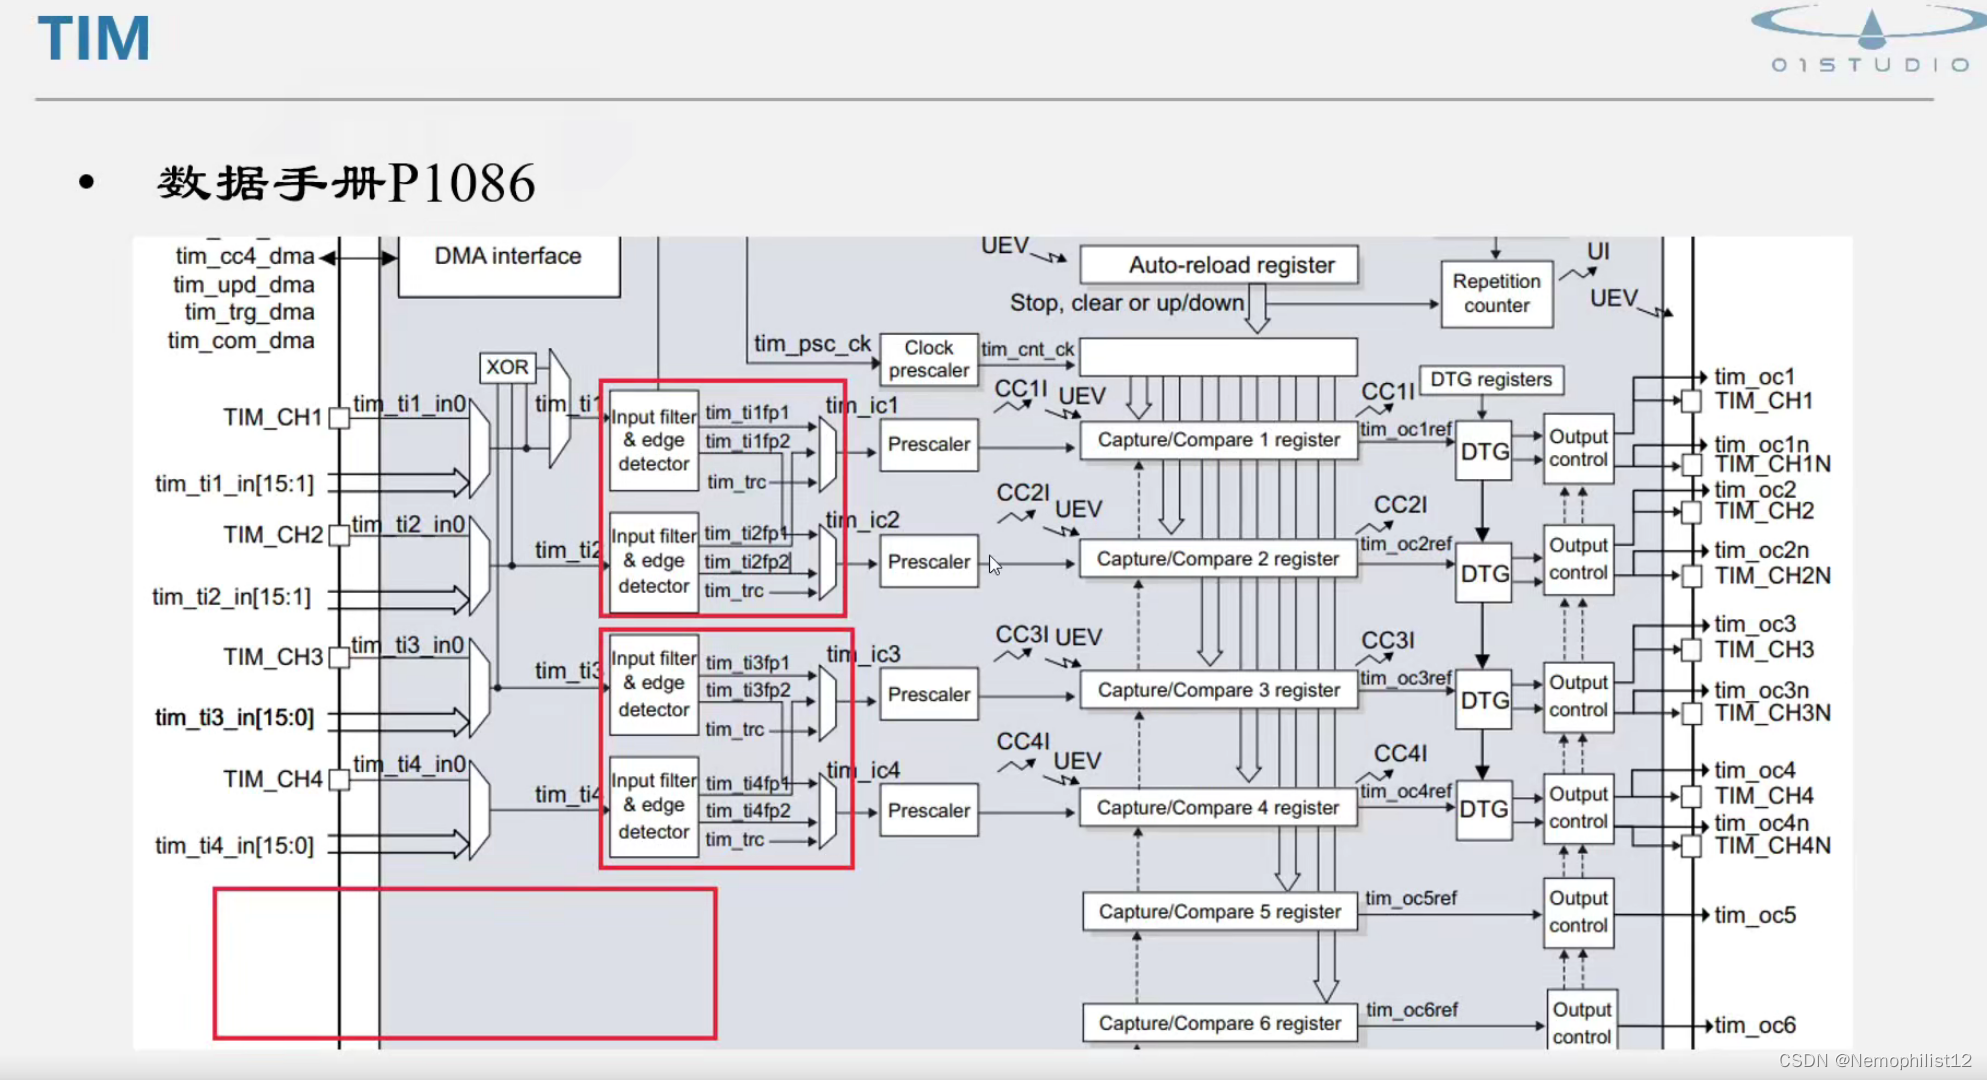This screenshot has height=1080, width=1987.
Task: Select the DTG registers block
Action: click(1491, 379)
